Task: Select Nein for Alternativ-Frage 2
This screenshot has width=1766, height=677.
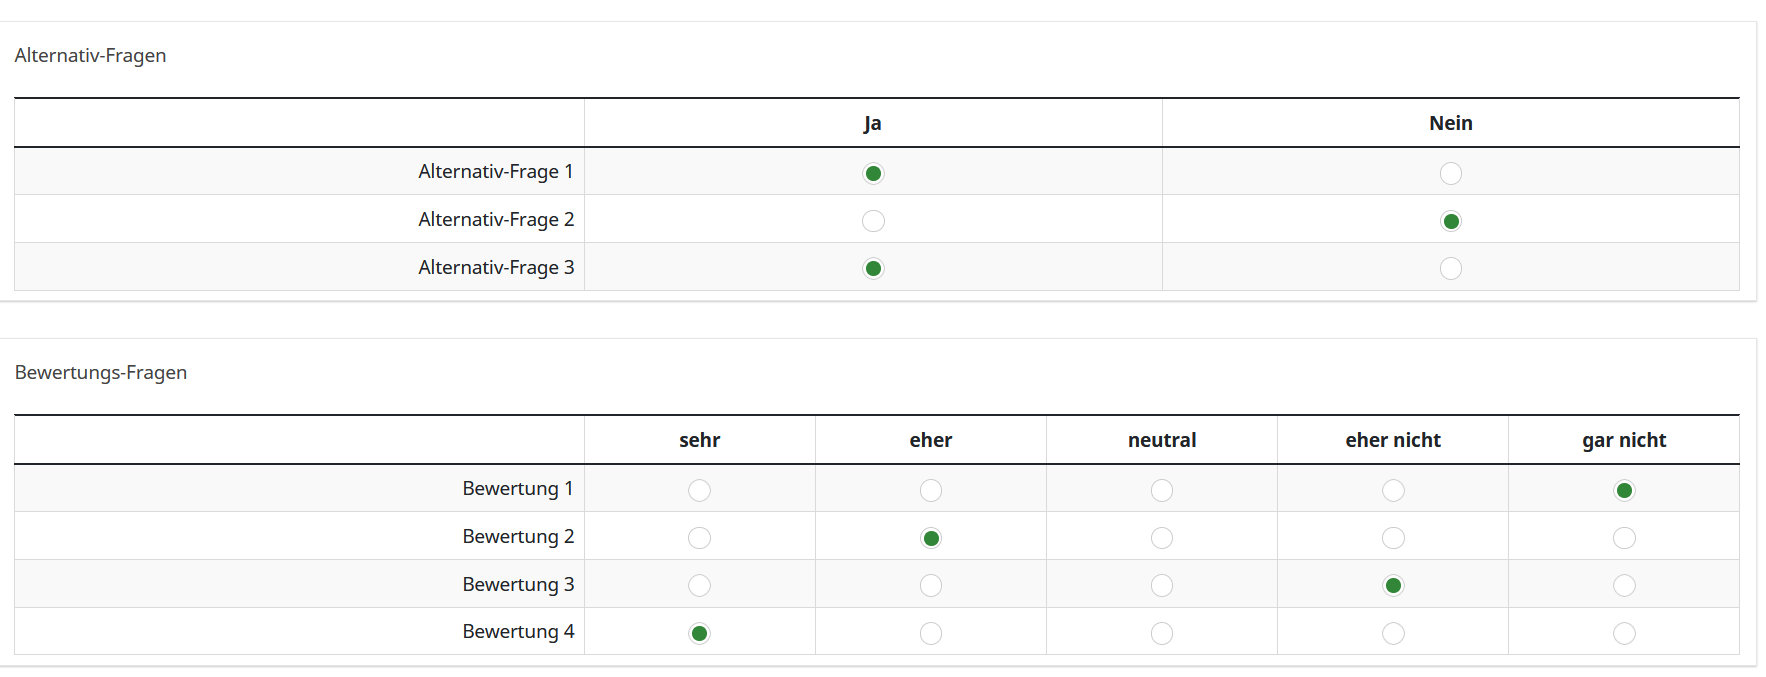Action: [x=1450, y=221]
